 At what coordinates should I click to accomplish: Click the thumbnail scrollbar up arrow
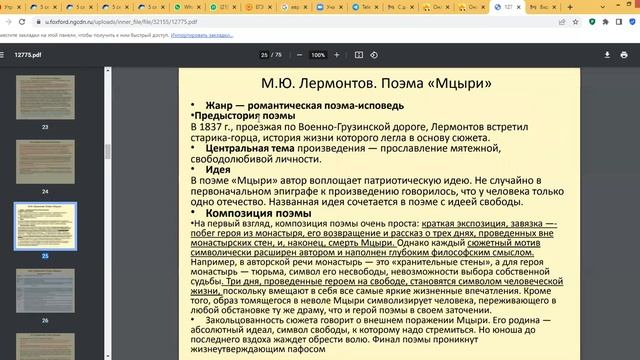[108, 70]
